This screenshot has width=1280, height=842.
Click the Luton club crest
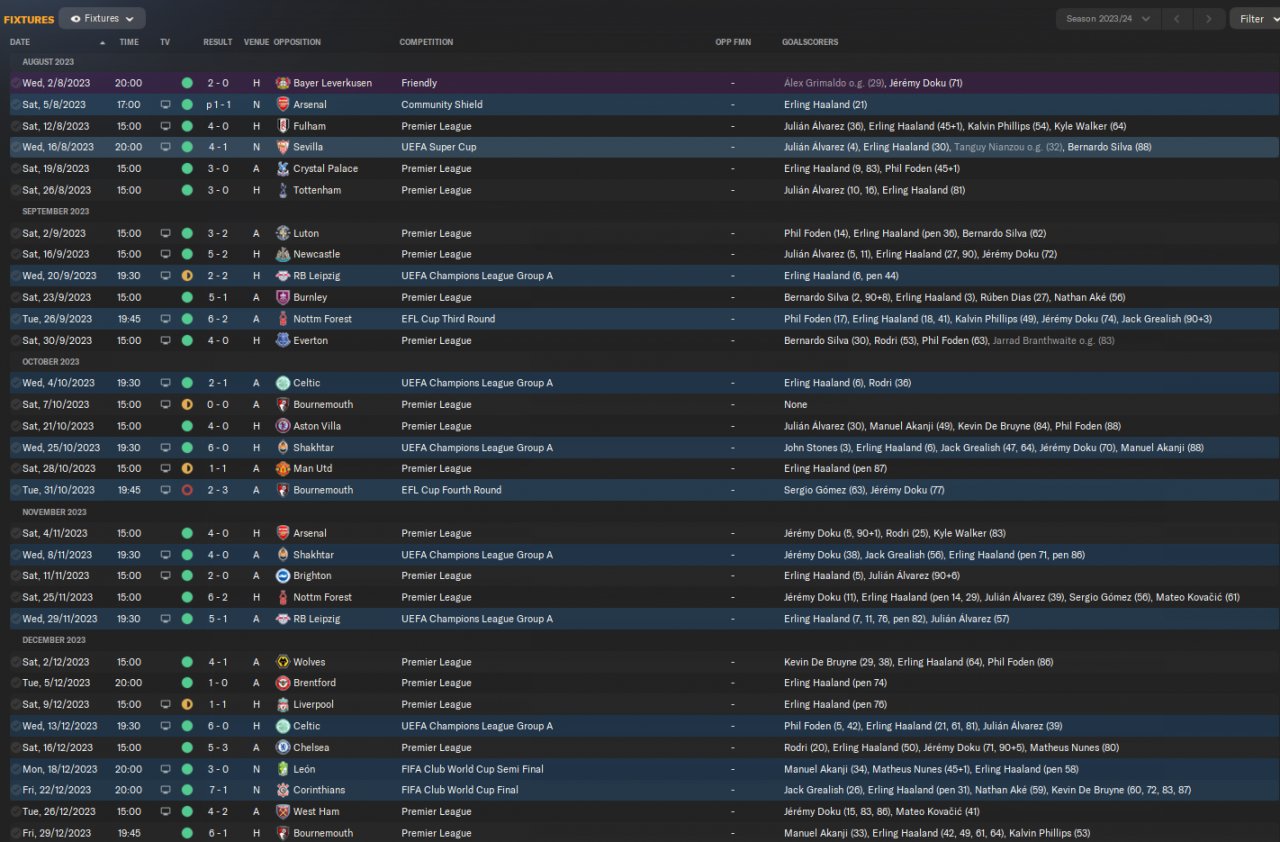click(x=283, y=233)
